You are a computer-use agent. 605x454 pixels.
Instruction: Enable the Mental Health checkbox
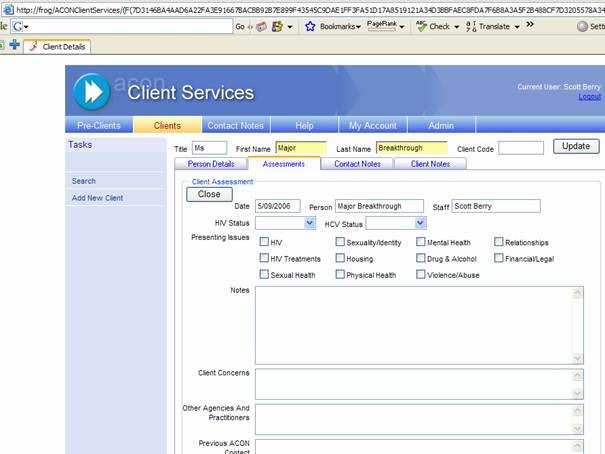[421, 242]
